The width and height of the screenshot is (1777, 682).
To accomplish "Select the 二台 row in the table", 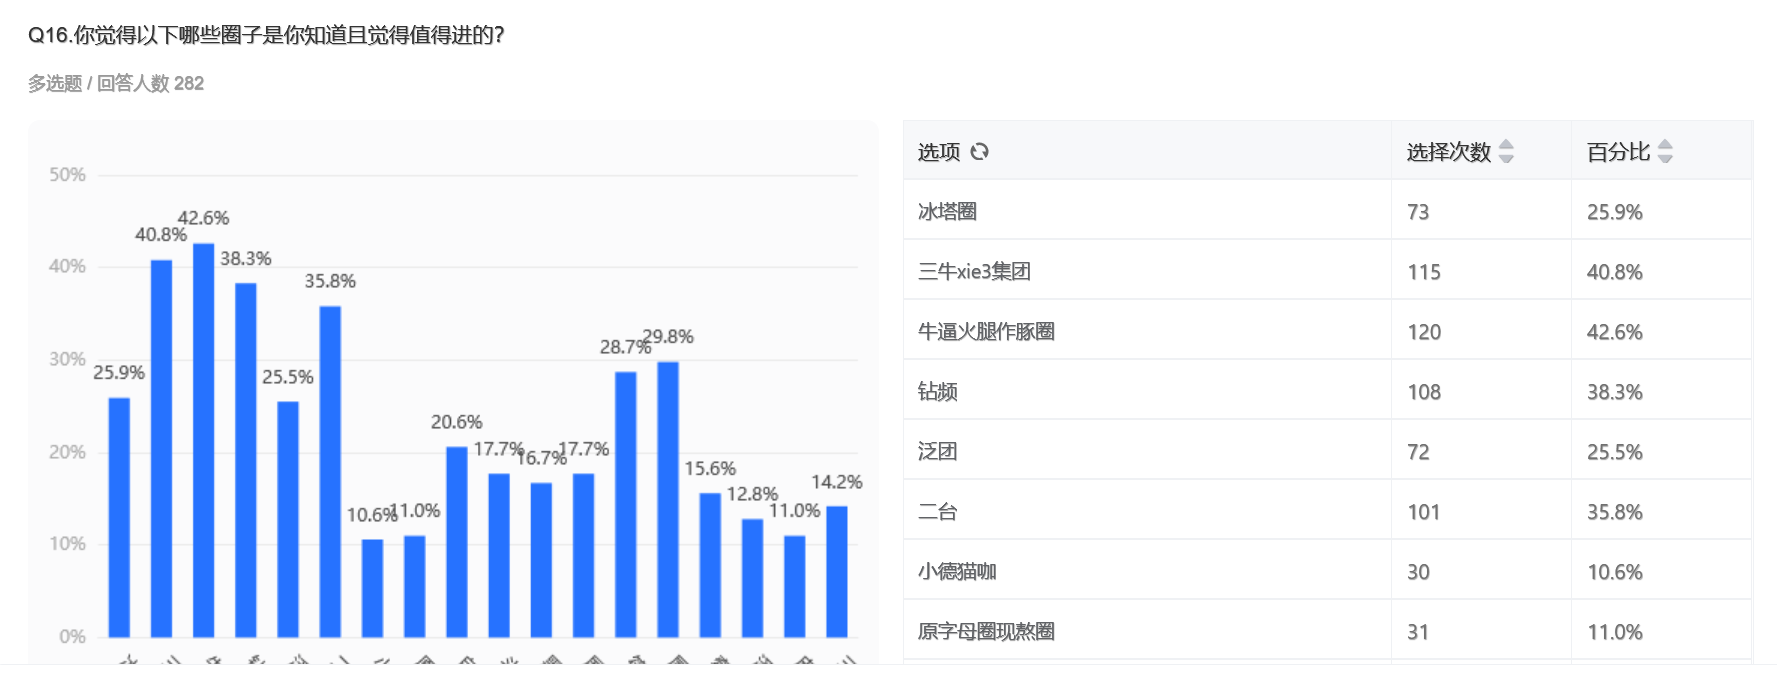I will pyautogui.click(x=937, y=512).
